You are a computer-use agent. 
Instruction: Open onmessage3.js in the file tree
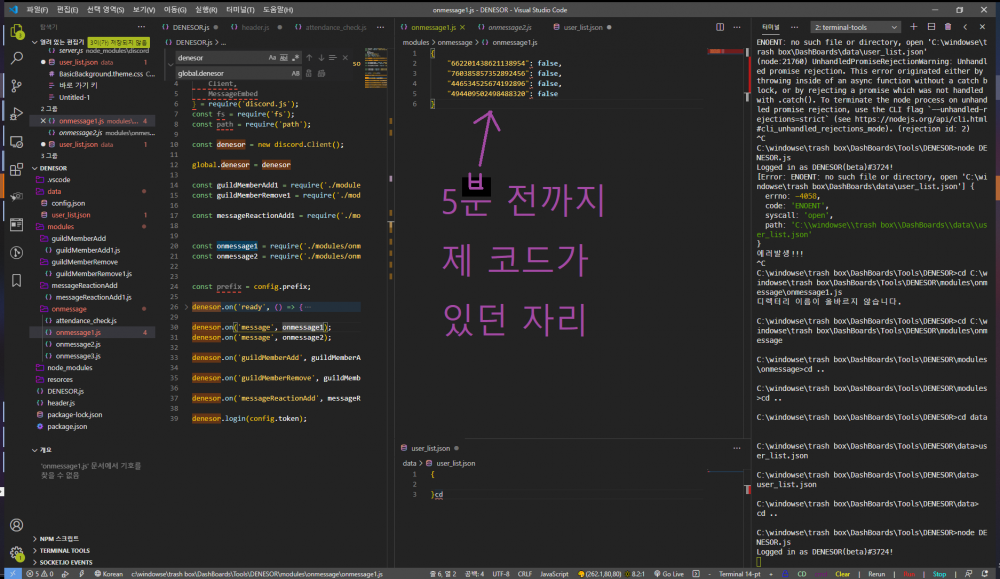[78, 356]
